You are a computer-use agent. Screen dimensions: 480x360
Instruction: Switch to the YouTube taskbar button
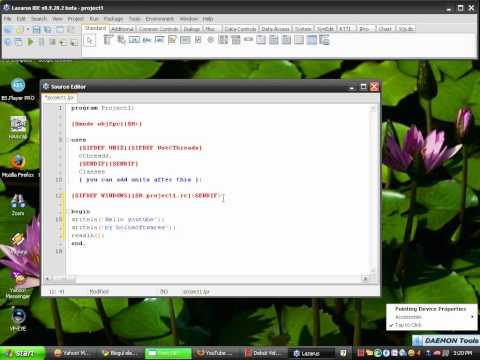(216, 353)
